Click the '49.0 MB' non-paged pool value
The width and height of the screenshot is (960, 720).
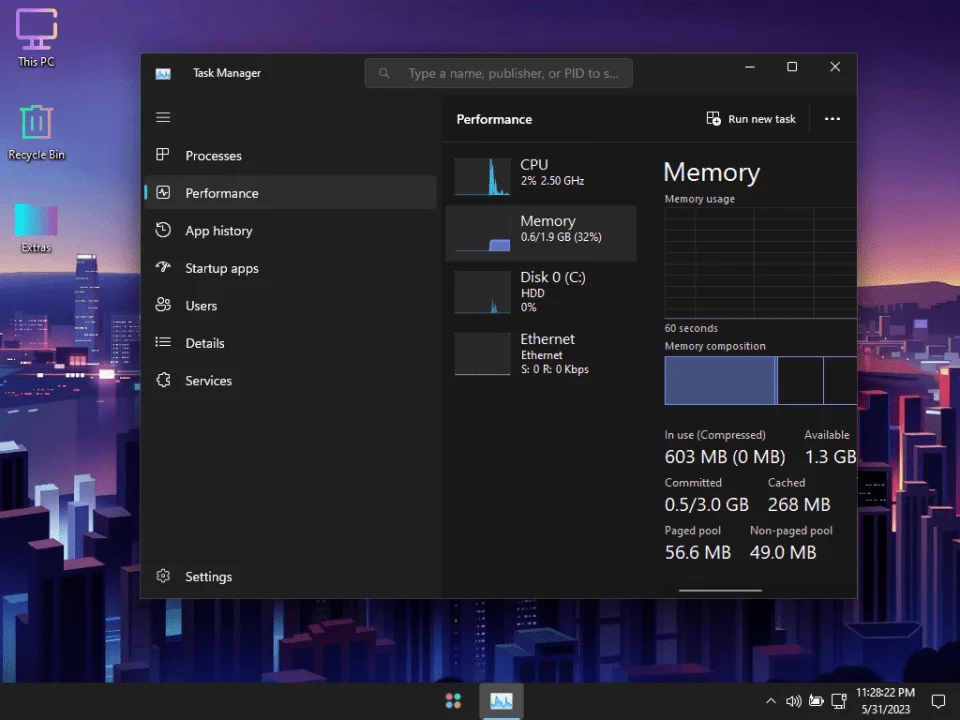783,552
